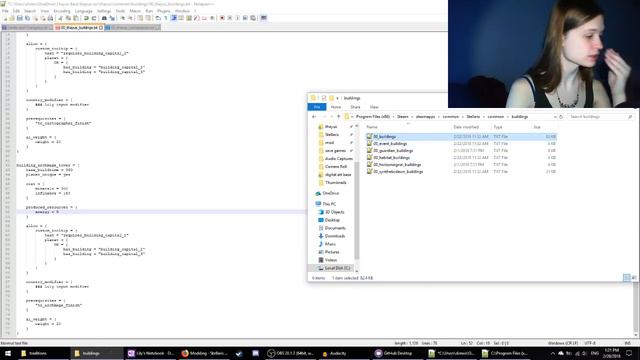The image size is (640, 360).
Task: Select OneDrive in the navigation pane
Action: (330, 193)
